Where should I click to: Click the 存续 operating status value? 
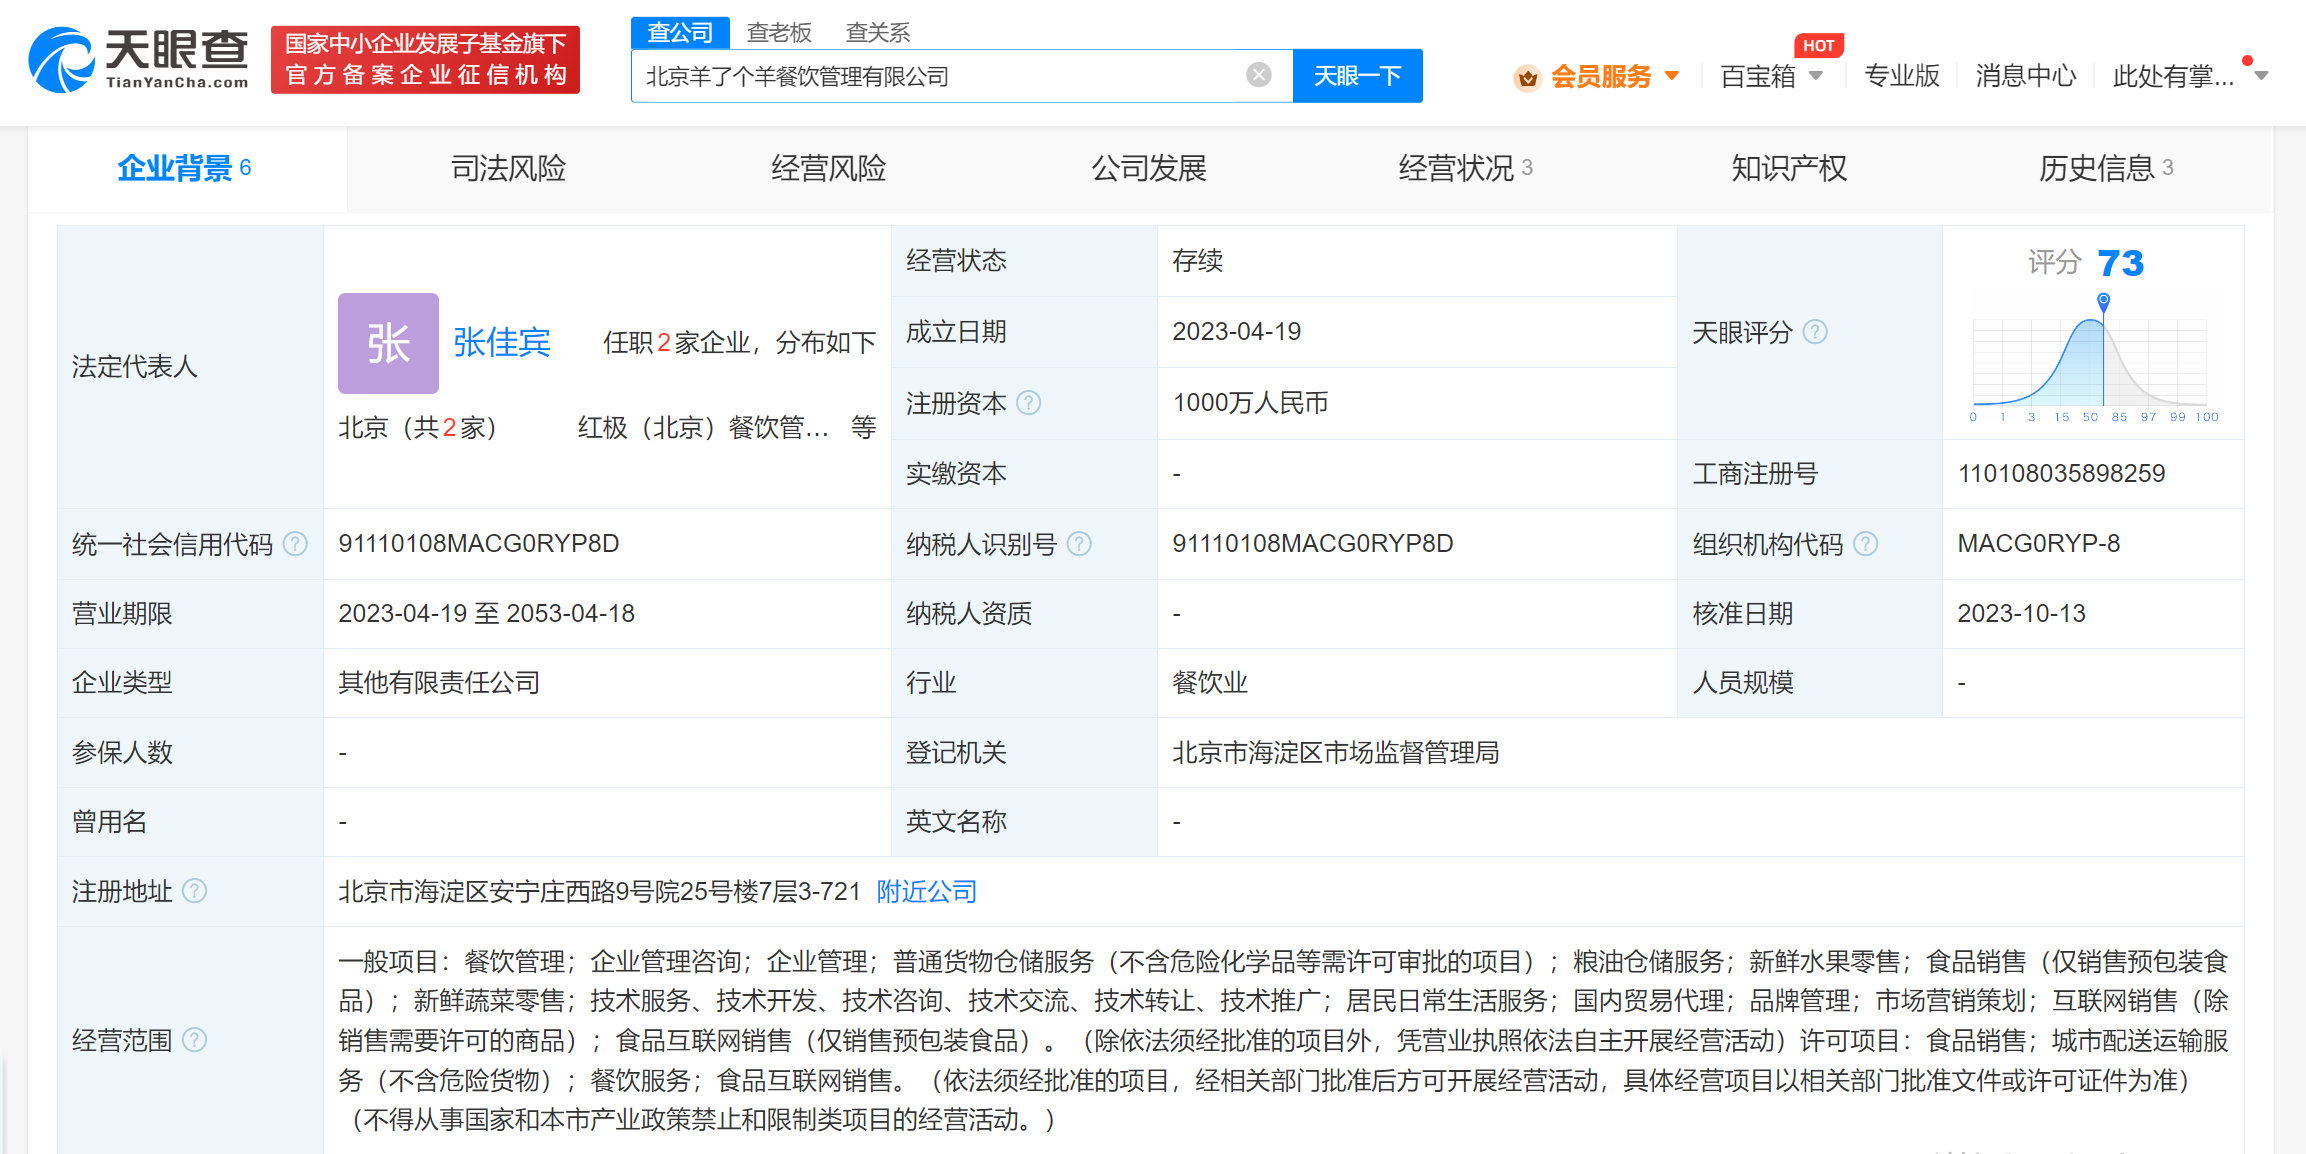pos(1197,260)
